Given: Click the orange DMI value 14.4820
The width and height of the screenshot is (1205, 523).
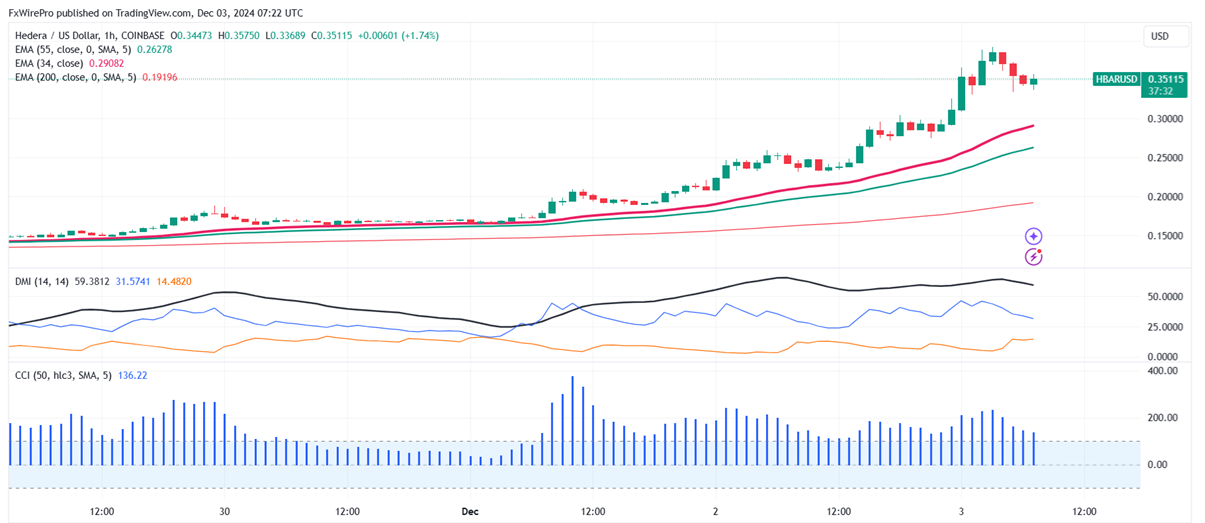Looking at the screenshot, I should pyautogui.click(x=174, y=282).
